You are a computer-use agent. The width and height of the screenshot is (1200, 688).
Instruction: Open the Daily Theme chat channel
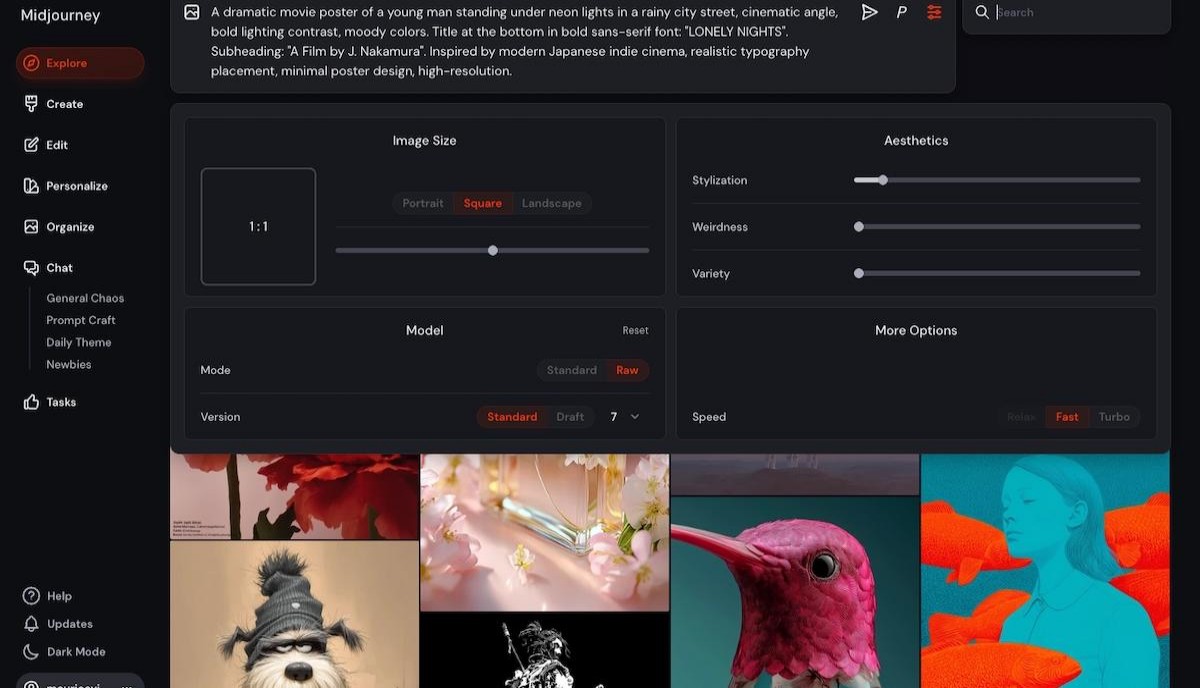80,341
